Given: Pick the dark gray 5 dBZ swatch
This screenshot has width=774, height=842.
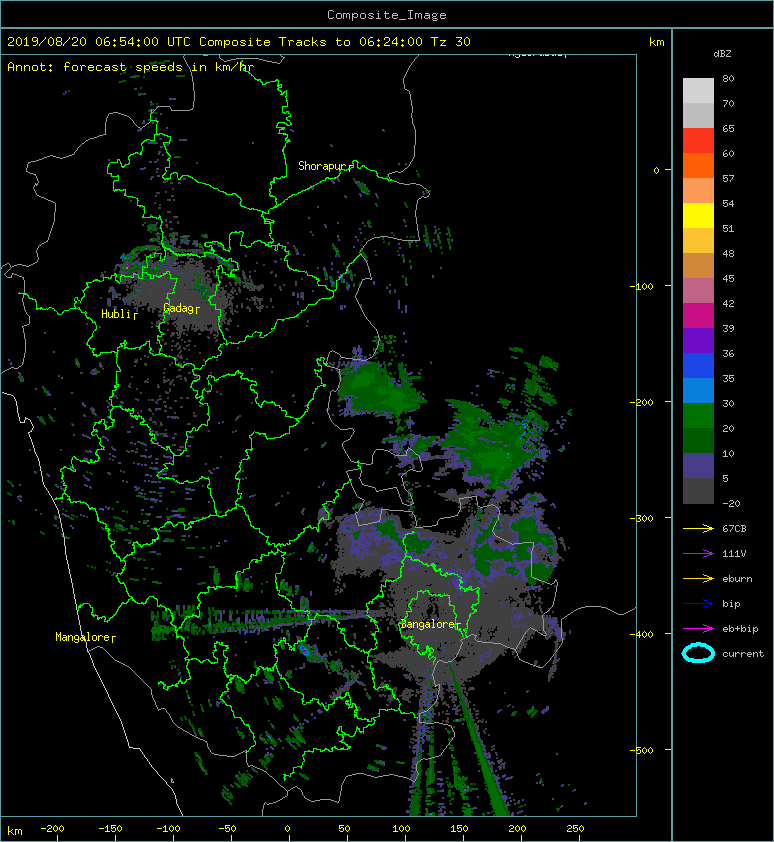Looking at the screenshot, I should pyautogui.click(x=698, y=491).
